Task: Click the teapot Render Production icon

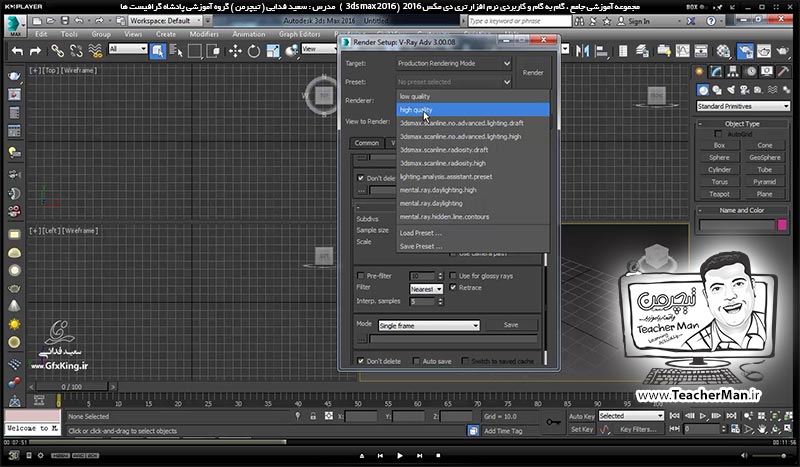Action: pos(782,51)
